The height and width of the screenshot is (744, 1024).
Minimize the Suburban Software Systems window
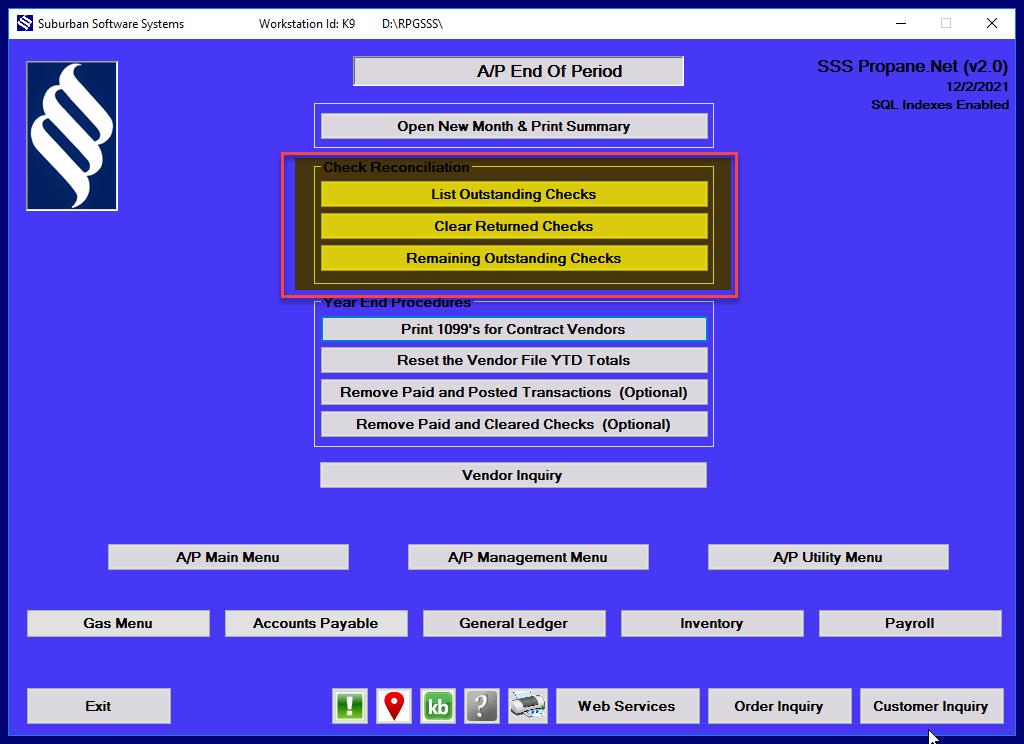pyautogui.click(x=901, y=24)
